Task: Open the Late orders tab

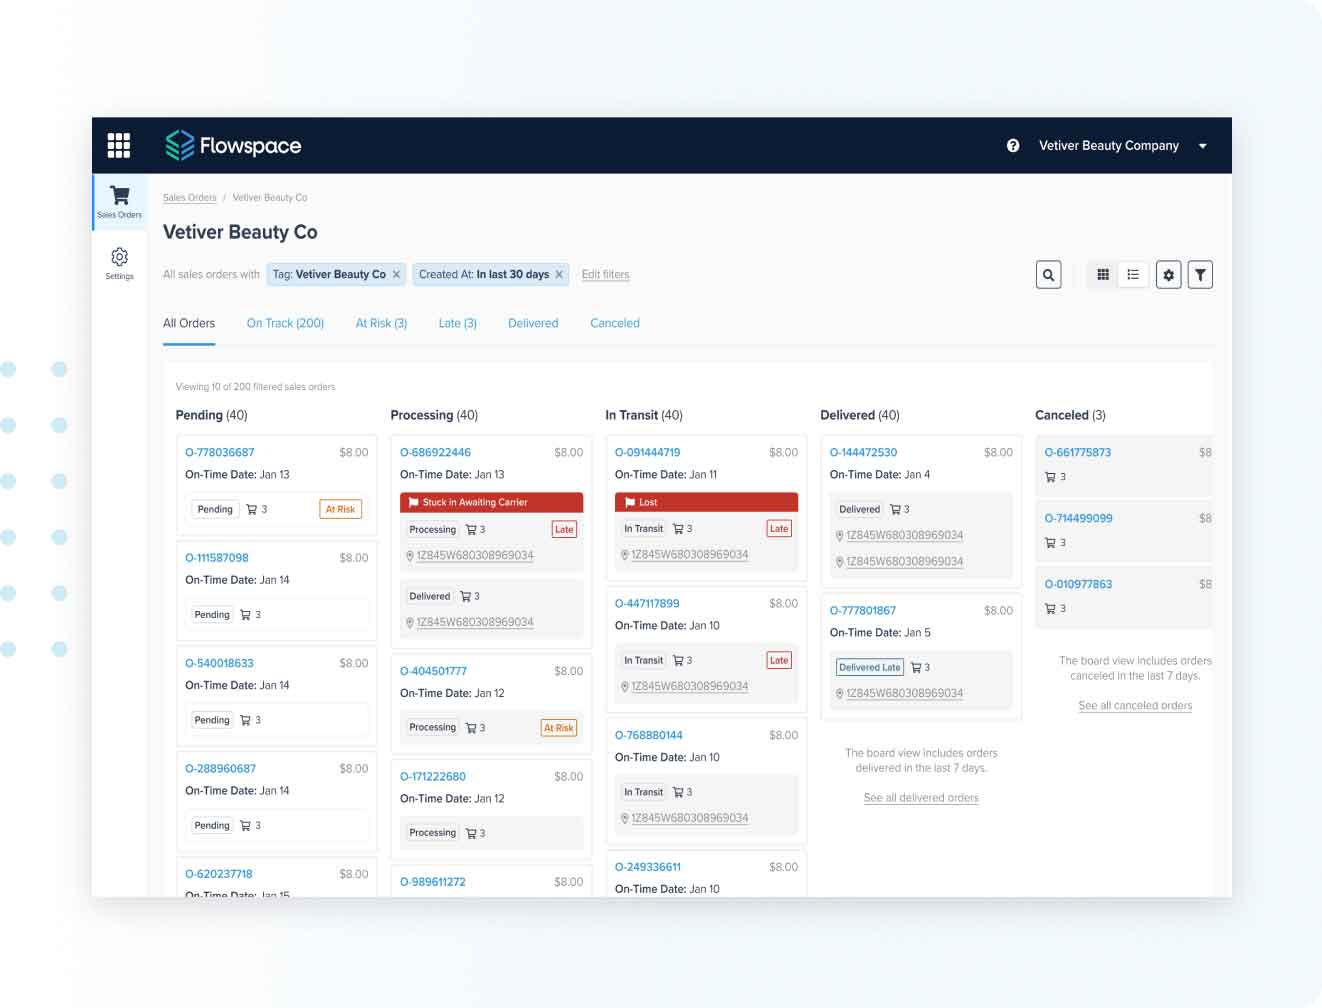Action: (457, 322)
